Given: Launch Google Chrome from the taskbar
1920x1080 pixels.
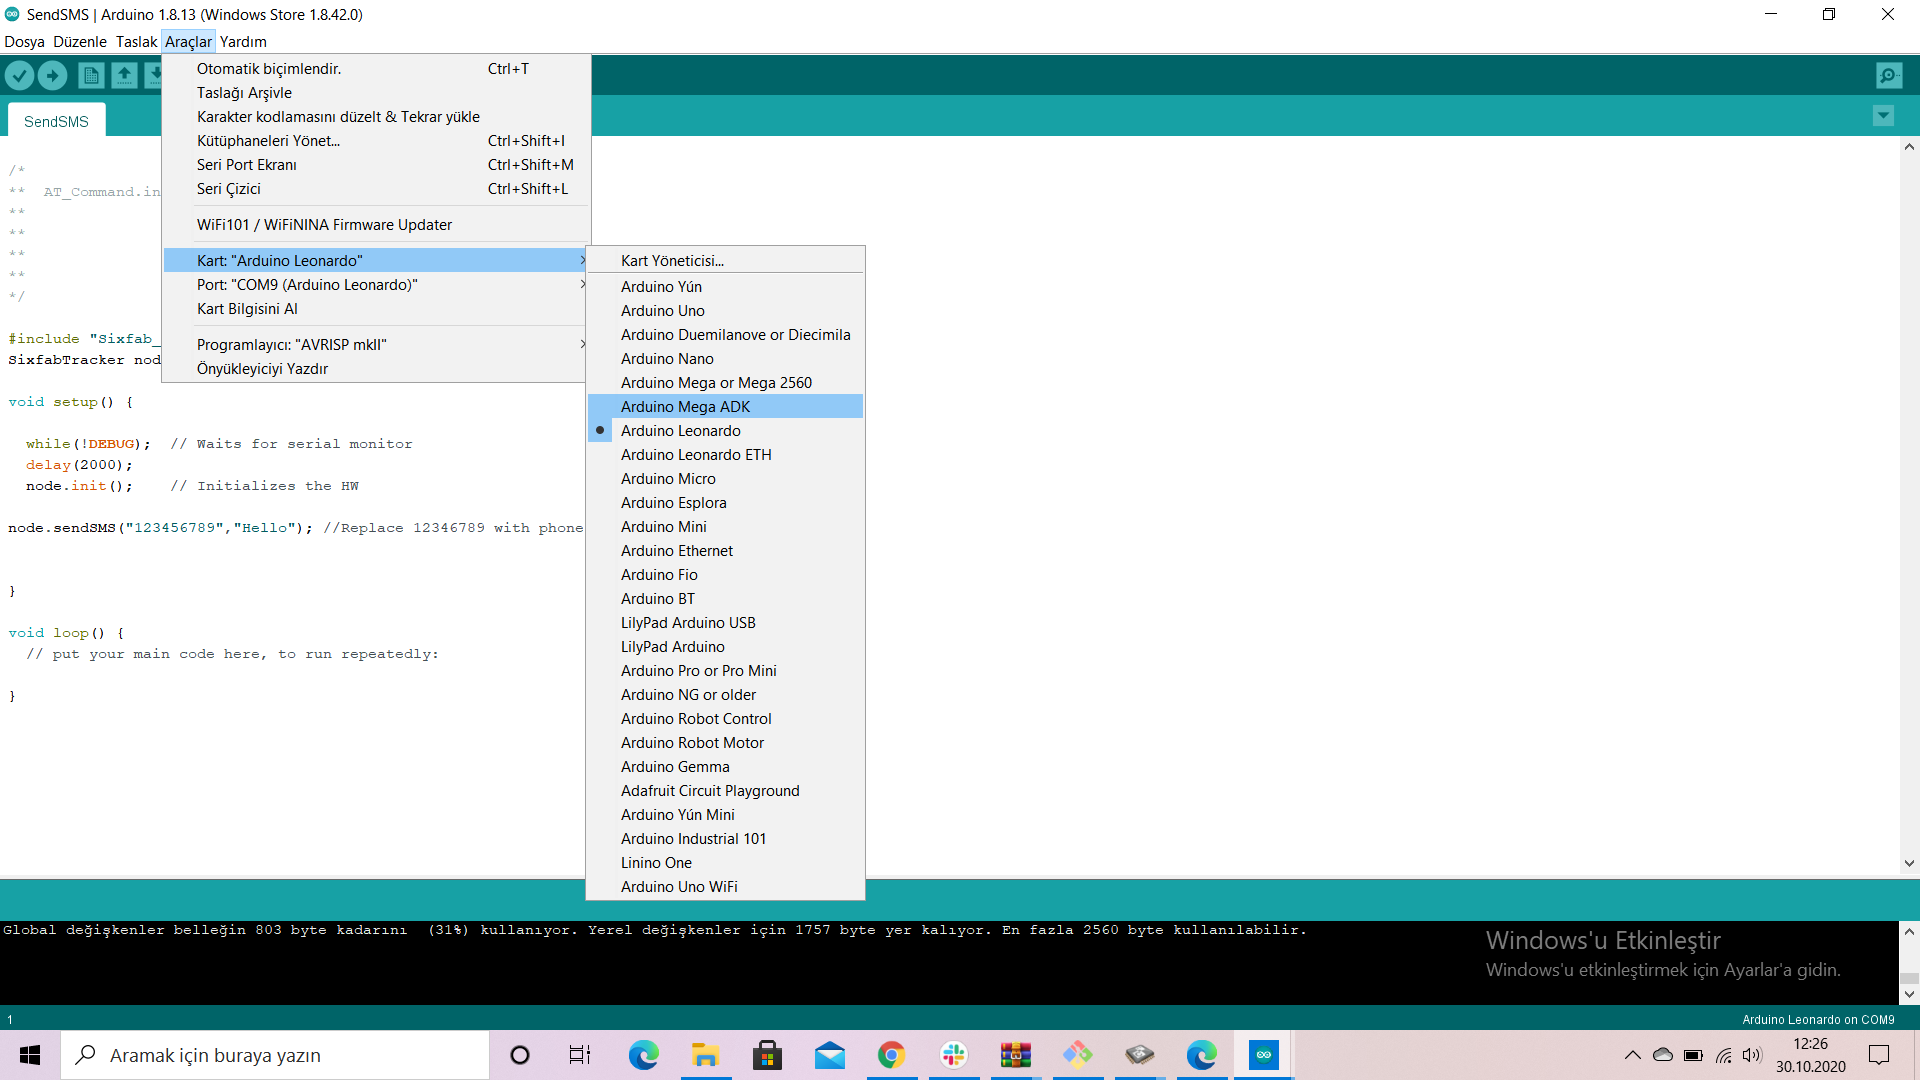Looking at the screenshot, I should click(891, 1055).
